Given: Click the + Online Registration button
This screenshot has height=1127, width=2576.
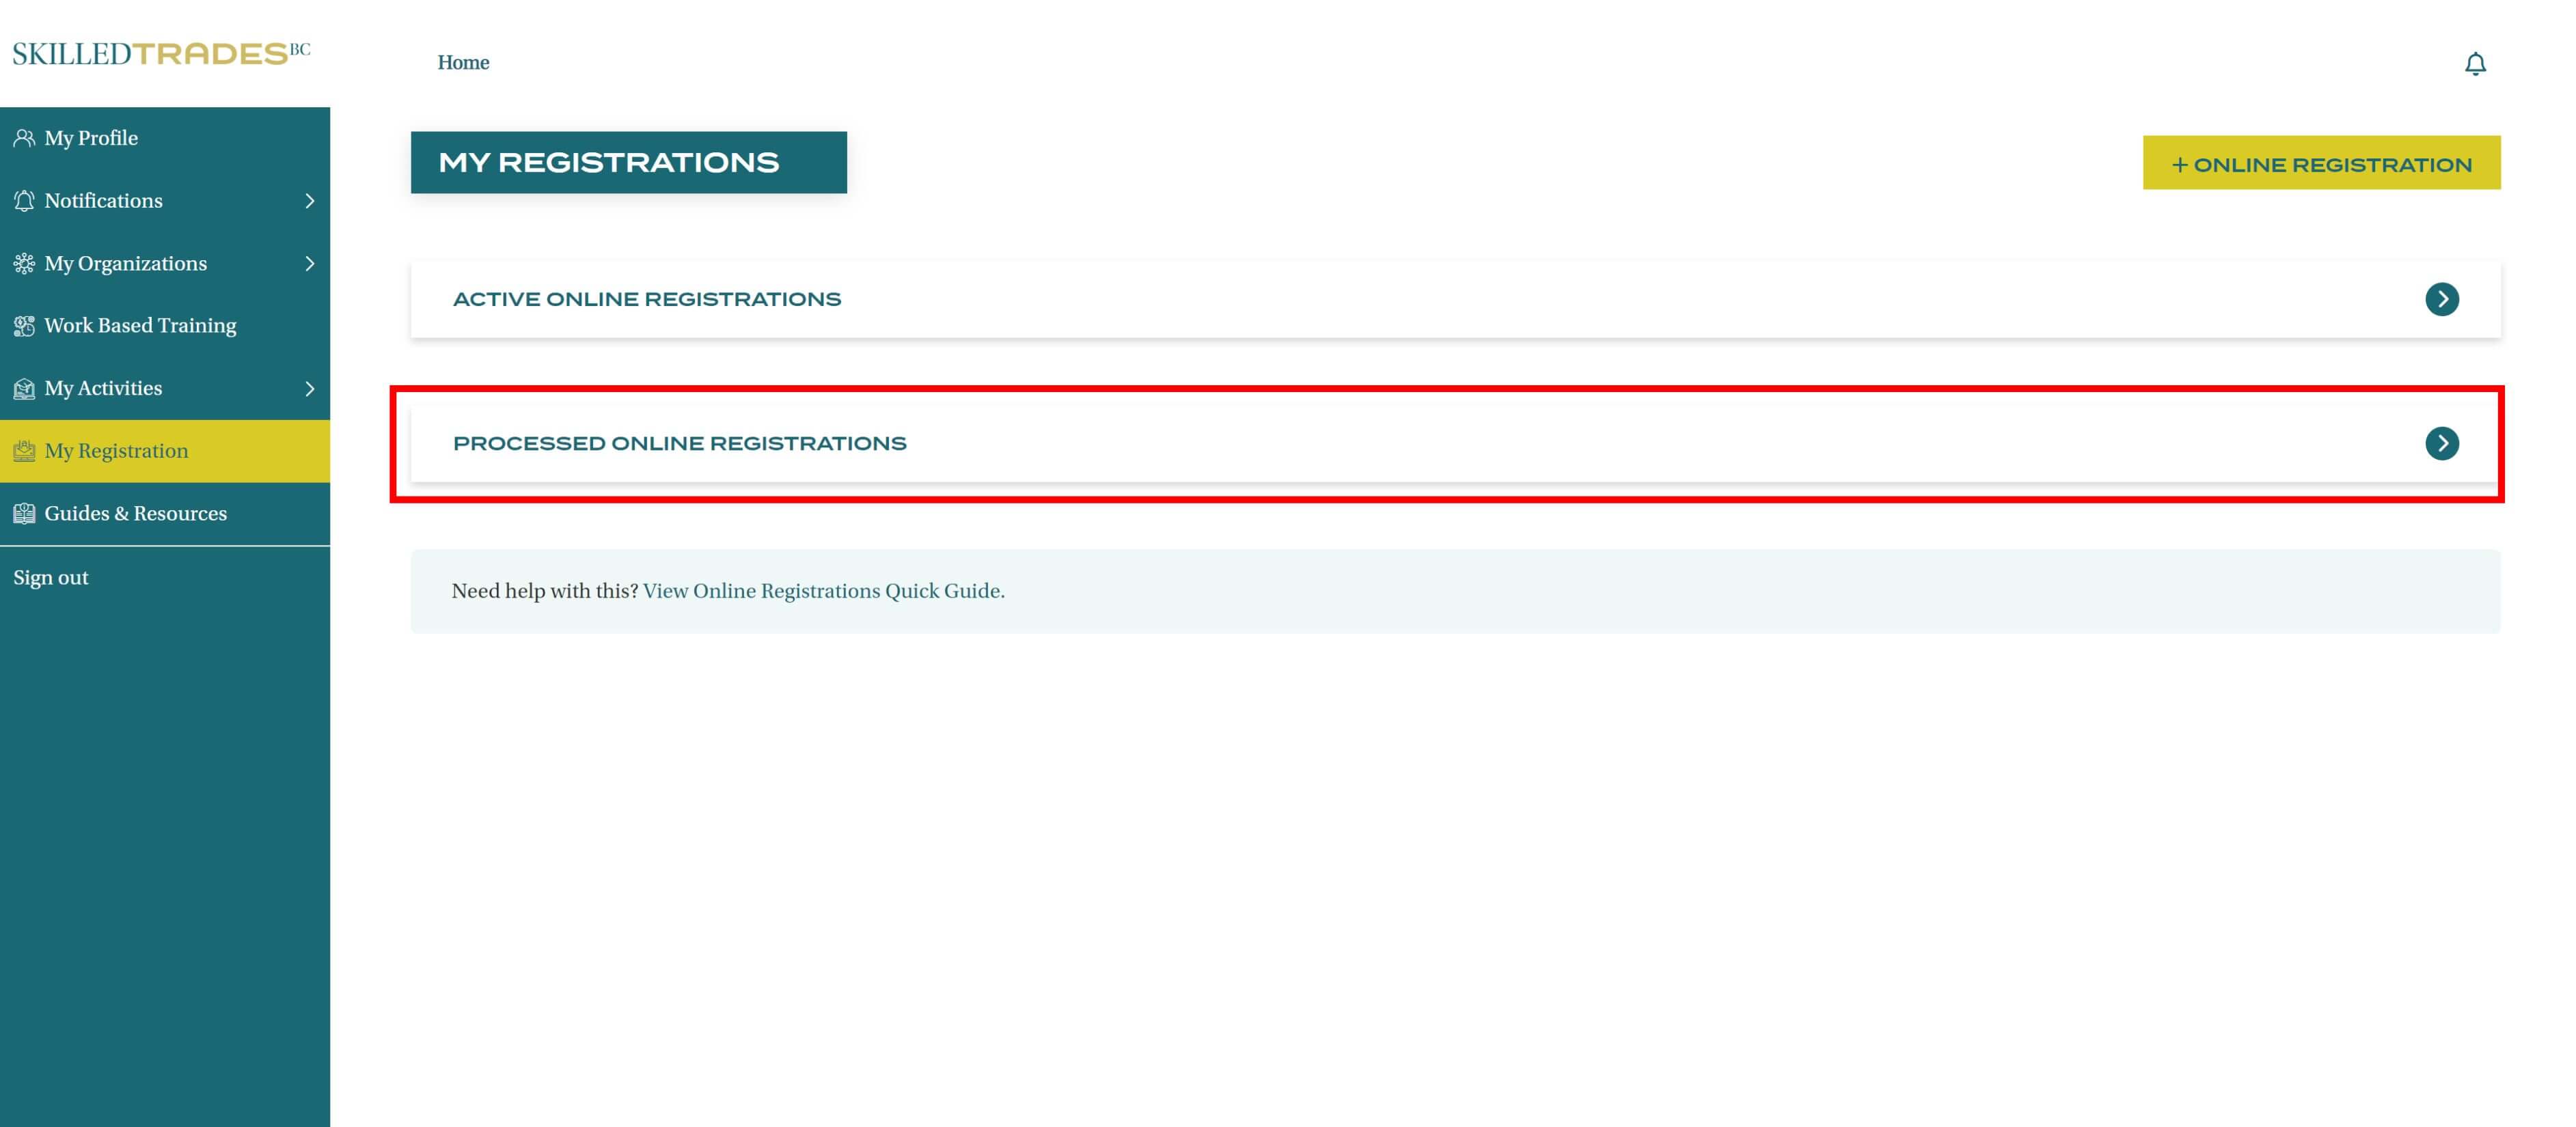Looking at the screenshot, I should (x=2320, y=164).
